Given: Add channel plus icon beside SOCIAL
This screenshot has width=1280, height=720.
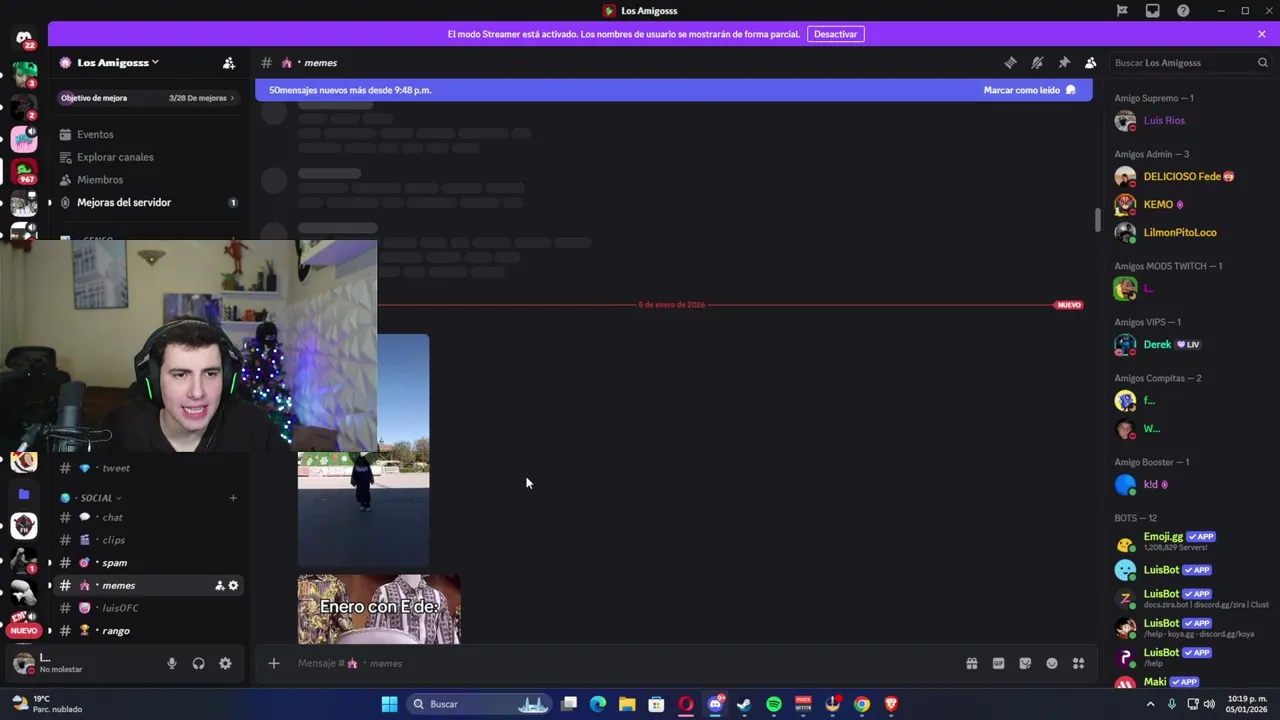Looking at the screenshot, I should pyautogui.click(x=233, y=498).
